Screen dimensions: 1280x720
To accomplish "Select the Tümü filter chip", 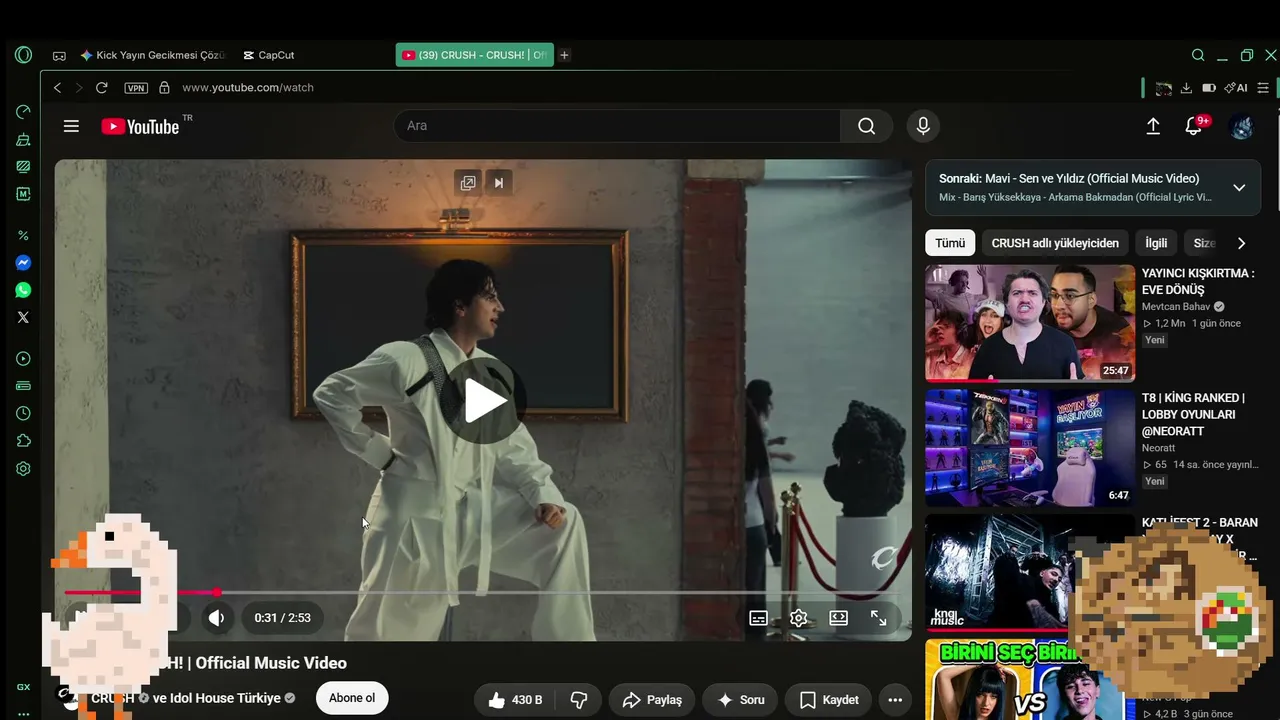I will point(950,243).
